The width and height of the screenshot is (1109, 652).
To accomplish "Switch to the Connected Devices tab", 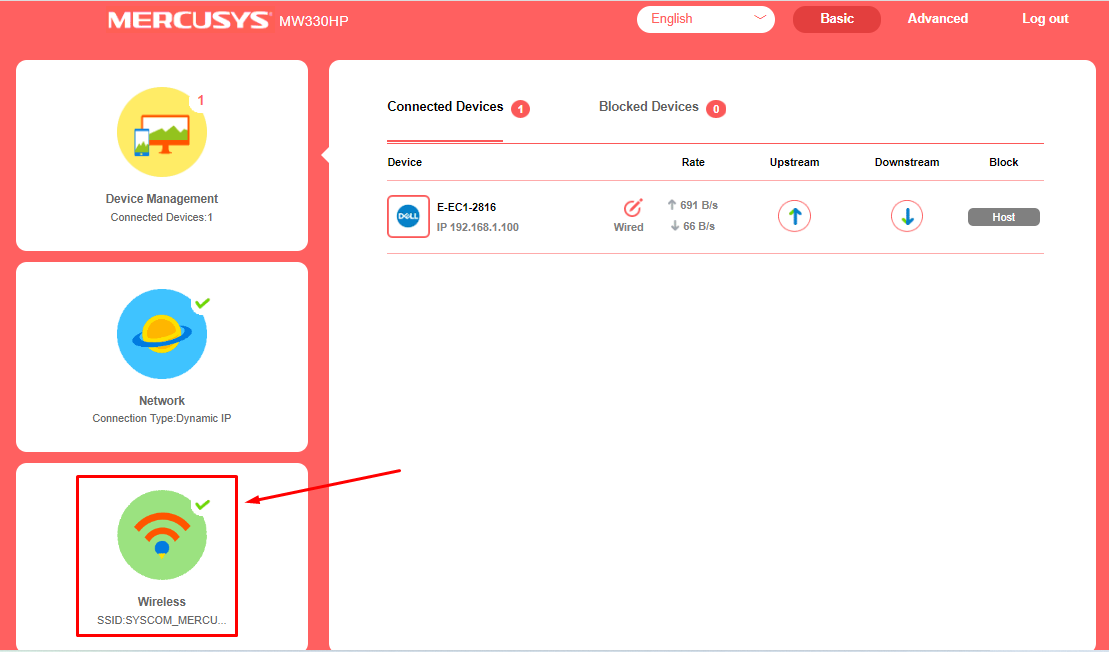I will [445, 107].
